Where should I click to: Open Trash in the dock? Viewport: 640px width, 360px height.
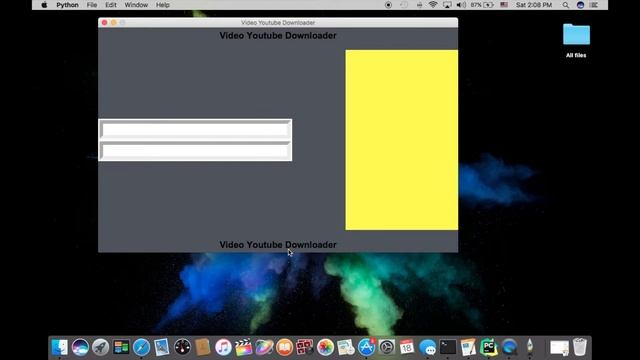click(x=580, y=347)
